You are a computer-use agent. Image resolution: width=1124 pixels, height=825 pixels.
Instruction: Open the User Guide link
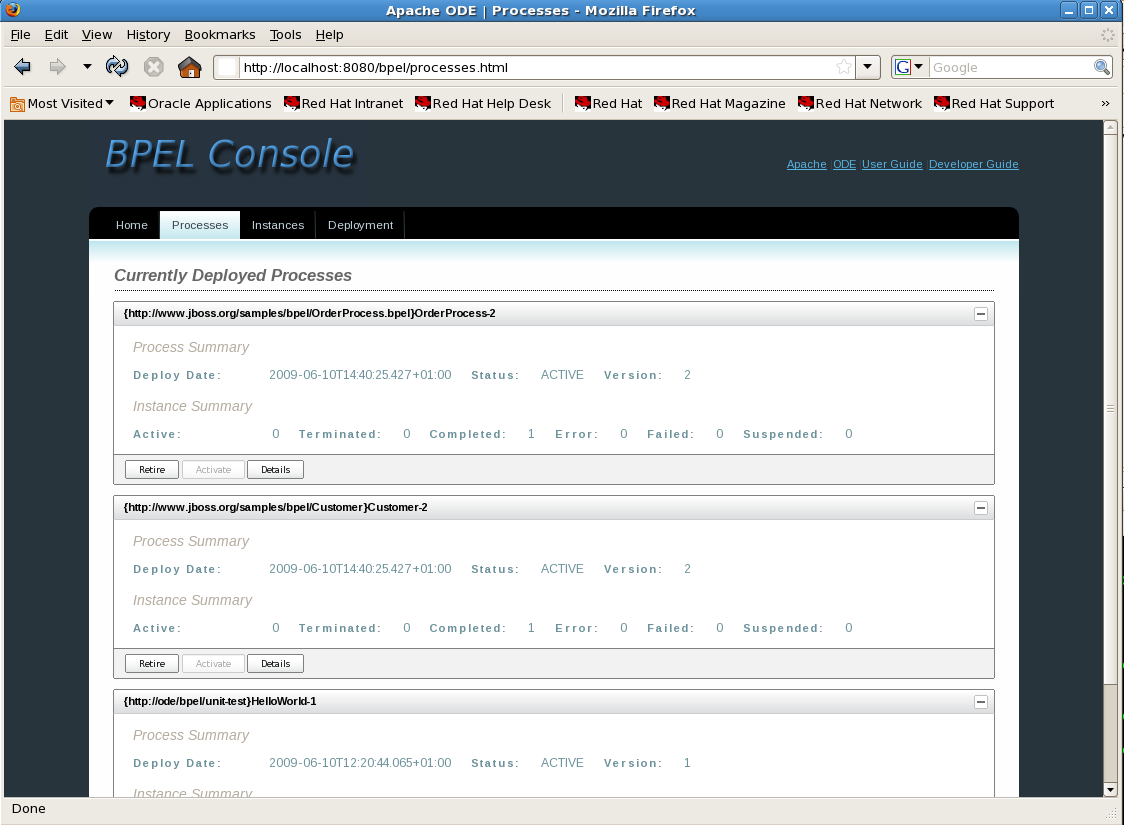[x=892, y=164]
